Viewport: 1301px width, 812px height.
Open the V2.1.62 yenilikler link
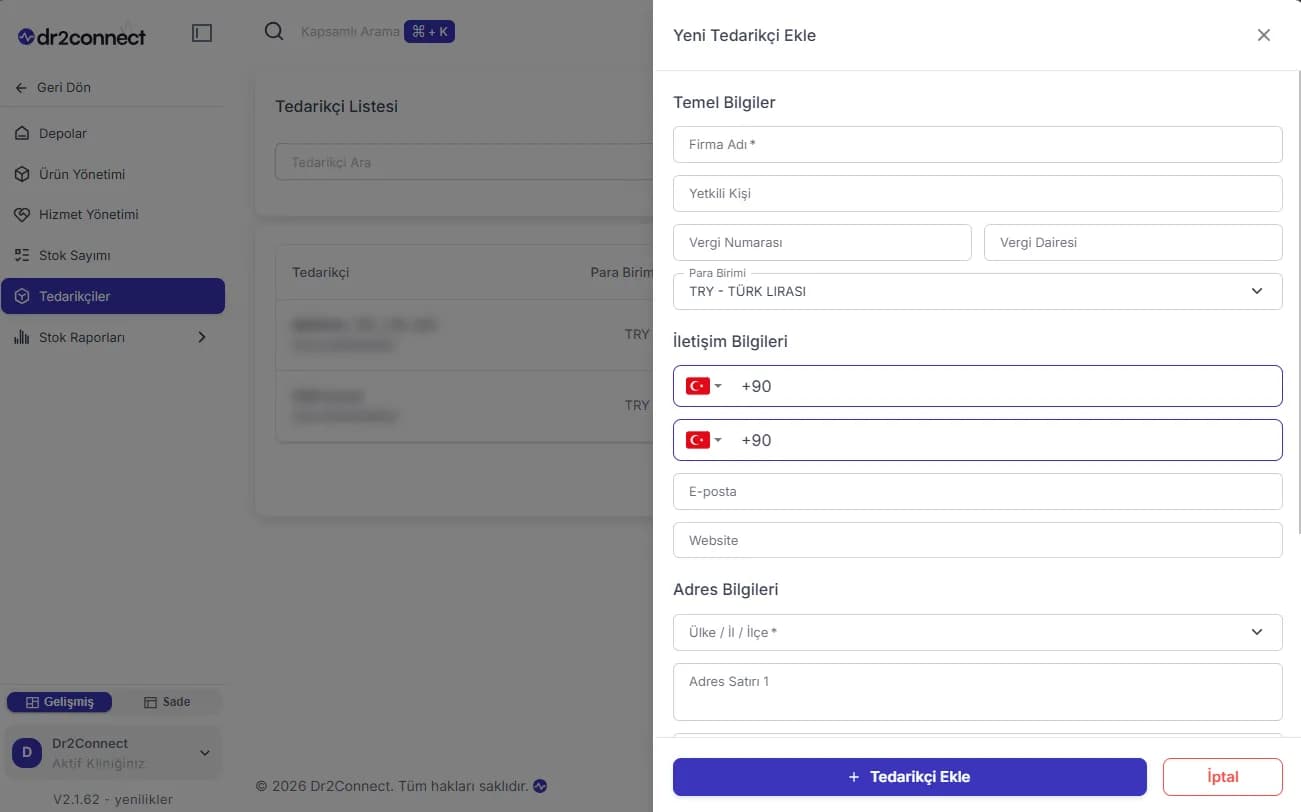click(113, 799)
